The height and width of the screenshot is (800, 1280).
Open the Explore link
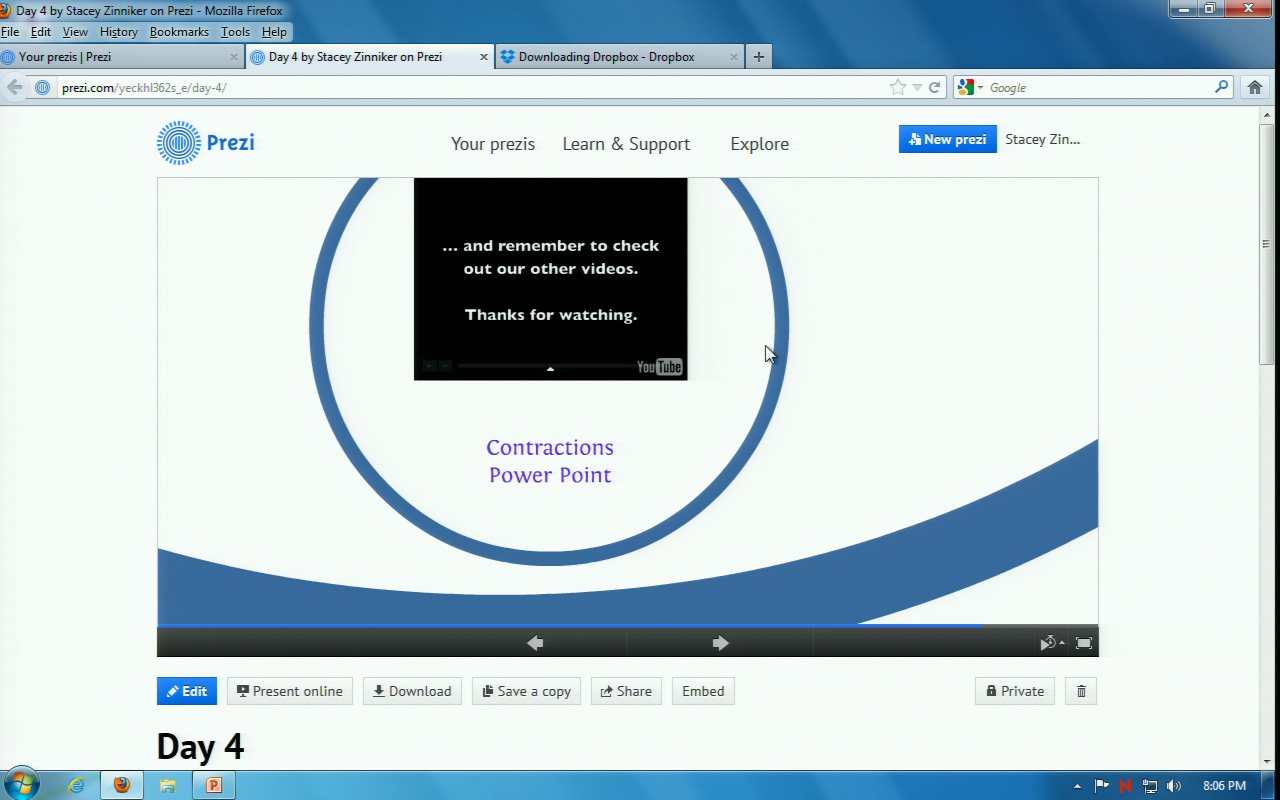pos(759,144)
